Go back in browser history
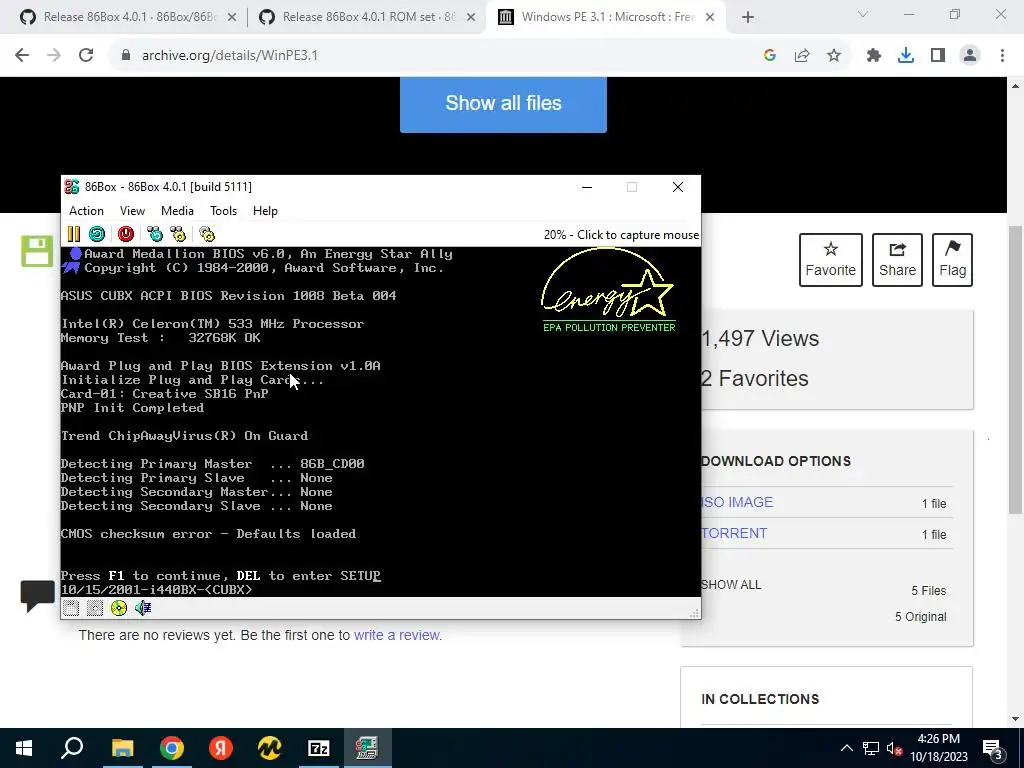Image resolution: width=1024 pixels, height=768 pixels. point(22,56)
